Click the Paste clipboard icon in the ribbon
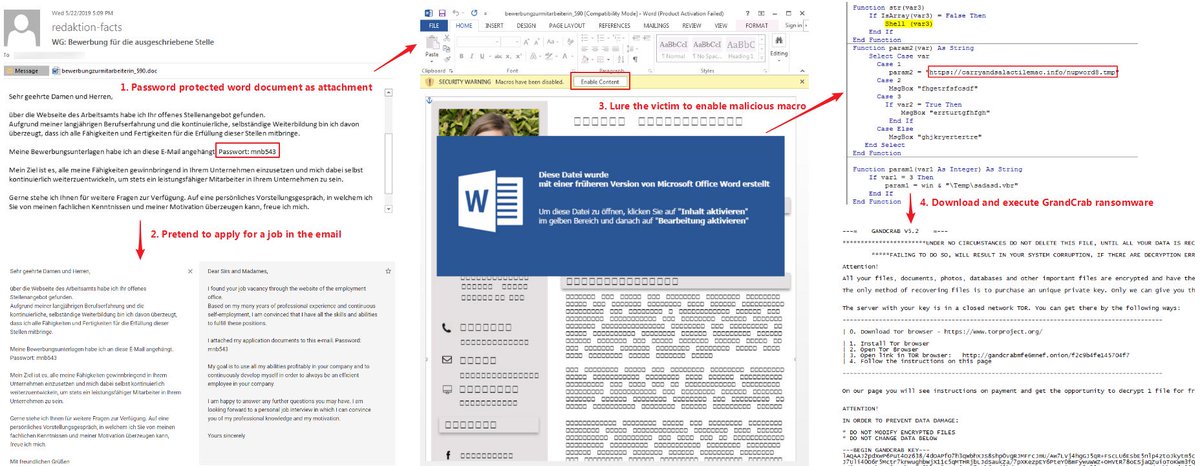Screen dimensions: 1200x466 click(432, 43)
